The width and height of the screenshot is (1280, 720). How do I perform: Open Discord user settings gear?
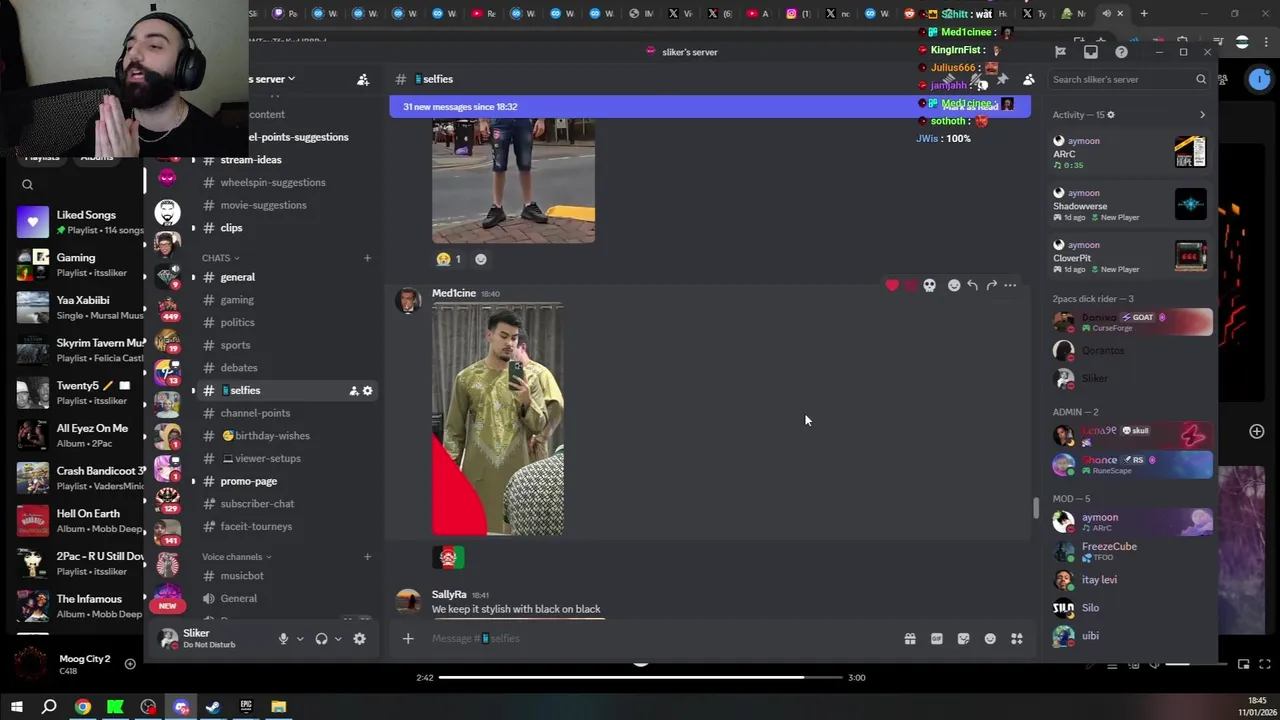(x=359, y=639)
